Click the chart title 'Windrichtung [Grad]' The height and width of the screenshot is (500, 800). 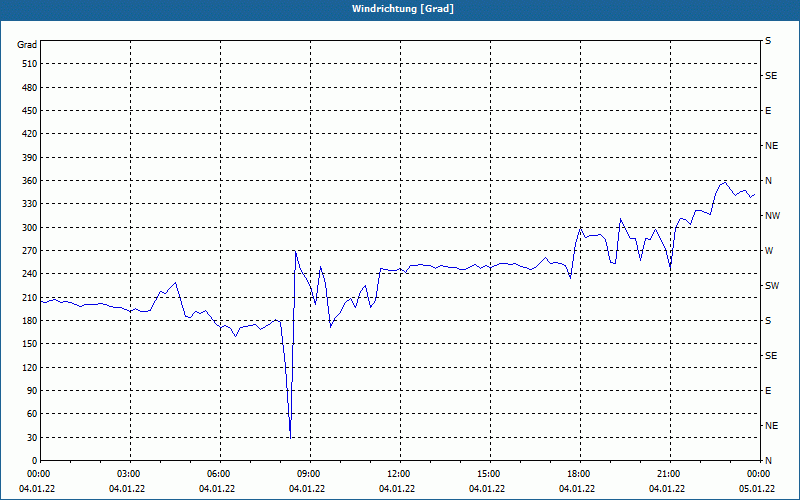tap(403, 9)
